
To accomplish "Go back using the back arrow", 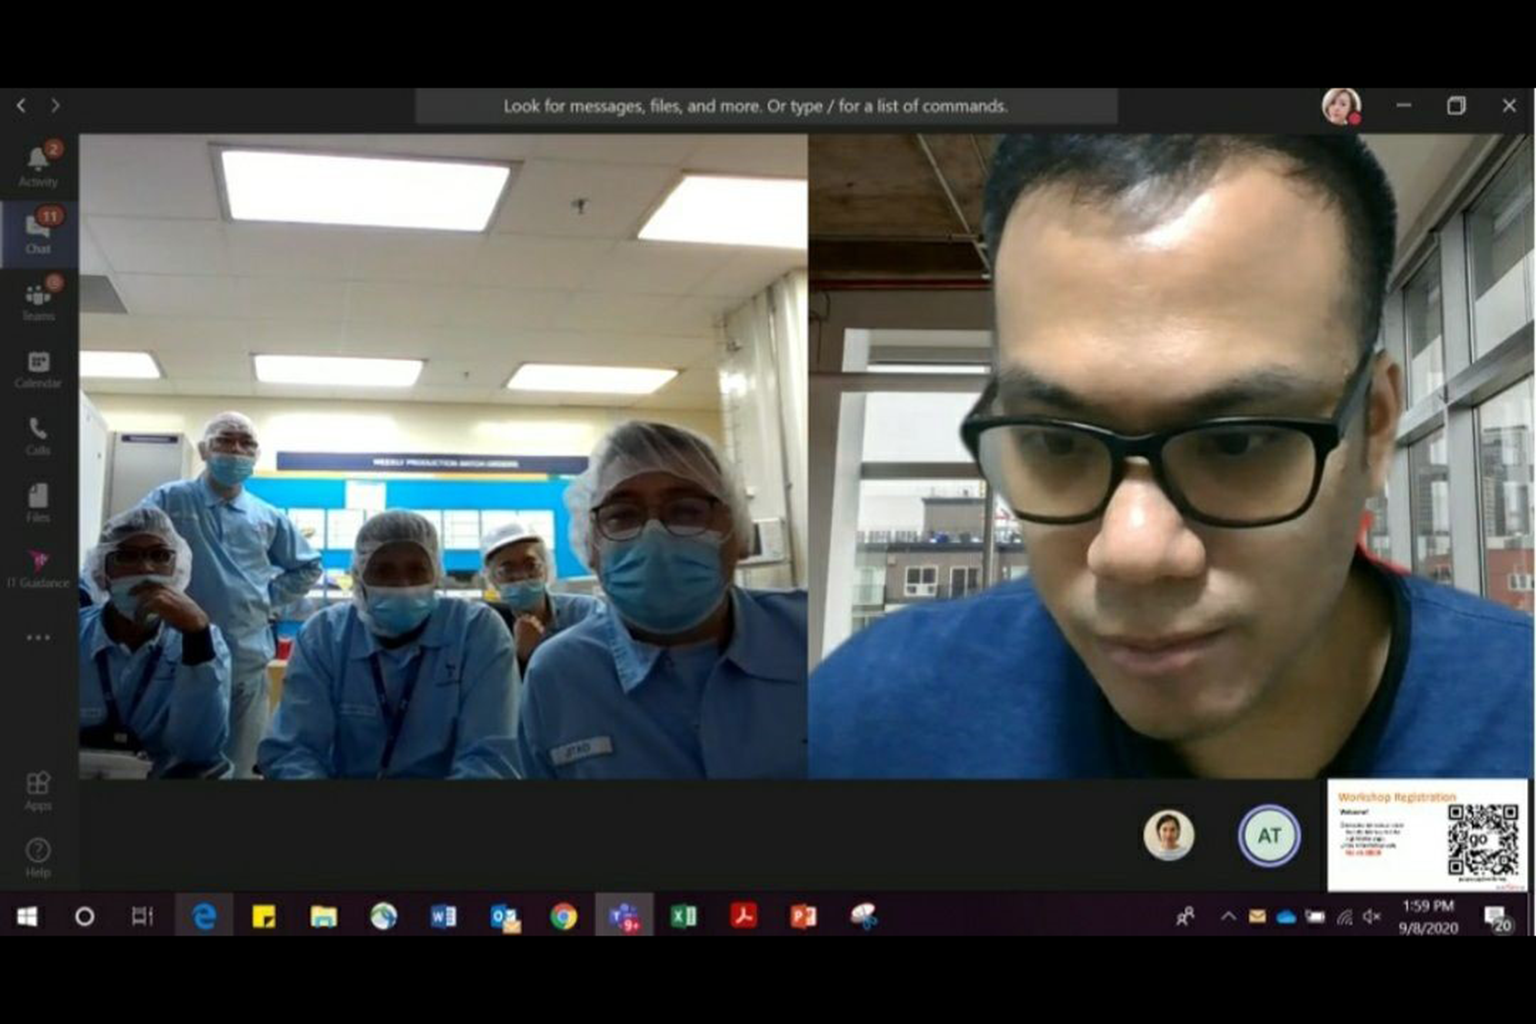I will (21, 106).
